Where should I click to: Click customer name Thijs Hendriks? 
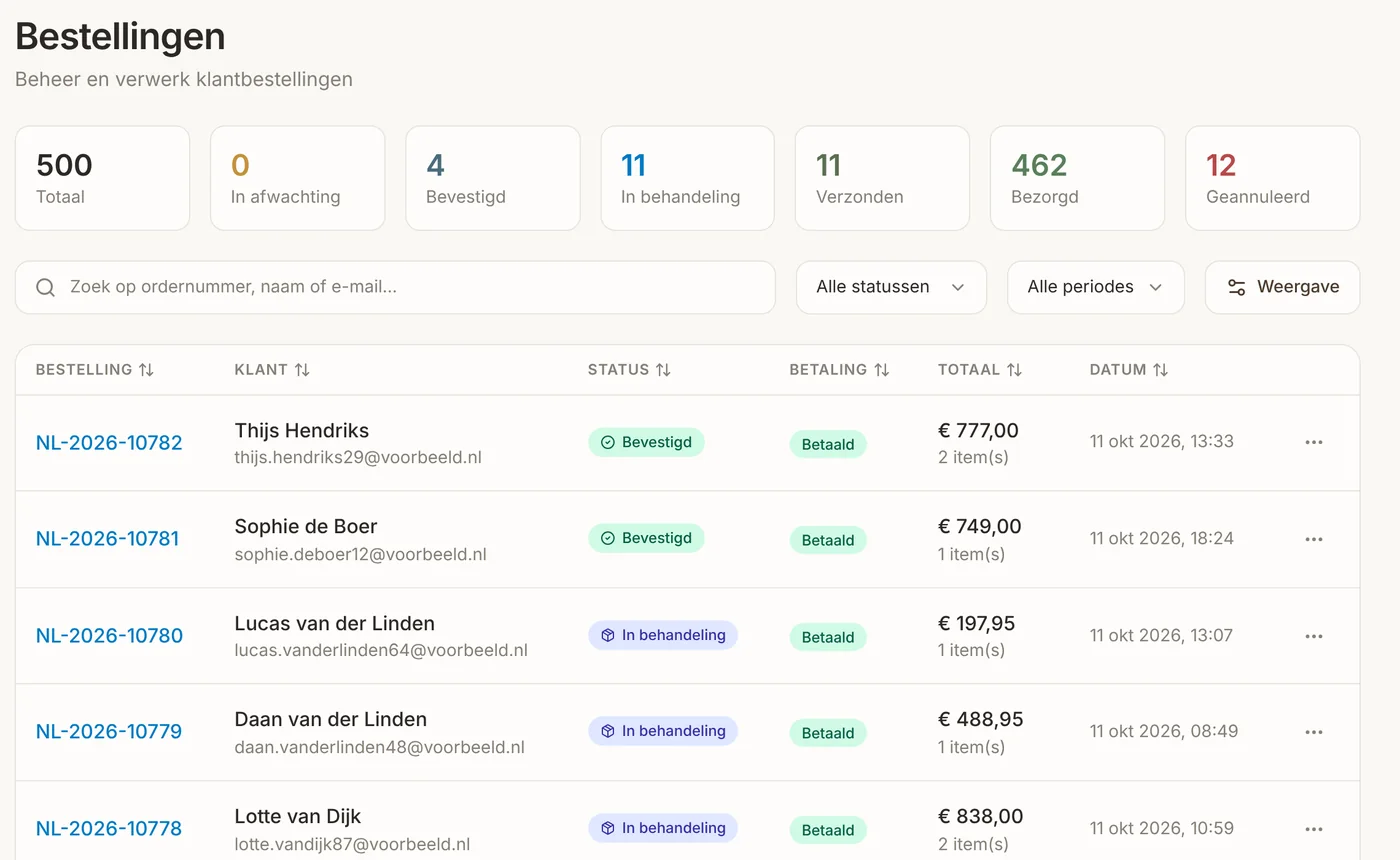(x=302, y=431)
